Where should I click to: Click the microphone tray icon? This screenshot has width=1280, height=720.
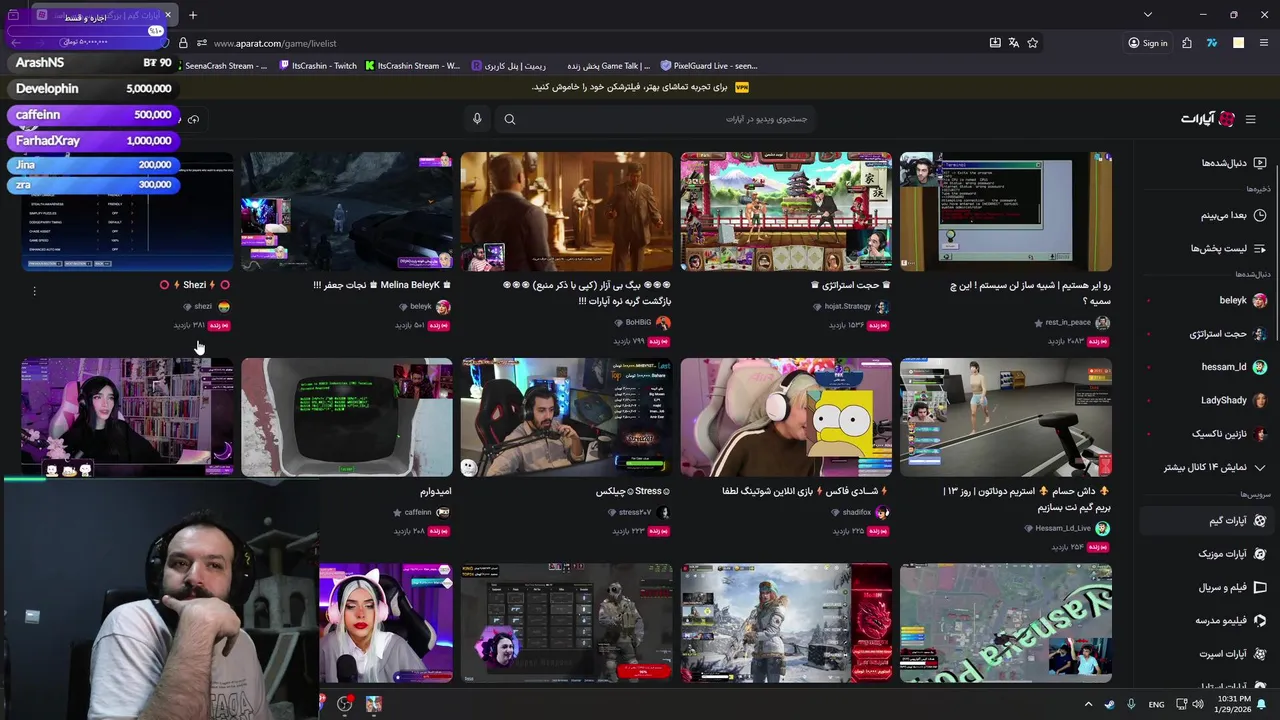(1131, 704)
